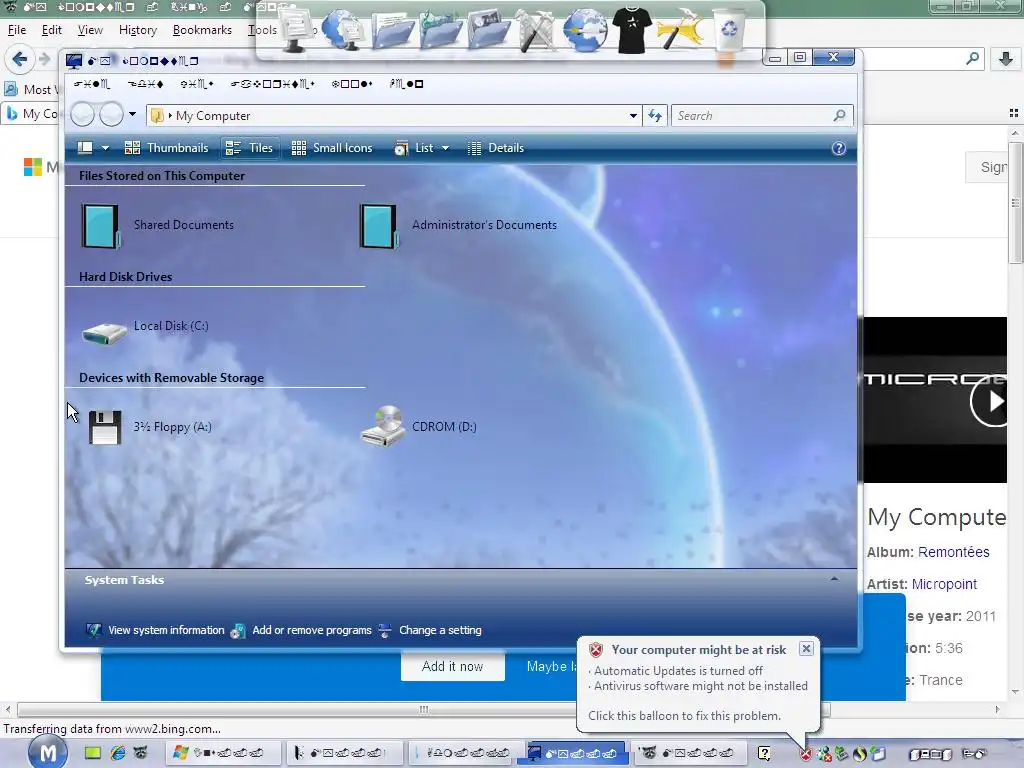Click the explorer Search field
This screenshot has width=1024, height=768.
point(752,116)
